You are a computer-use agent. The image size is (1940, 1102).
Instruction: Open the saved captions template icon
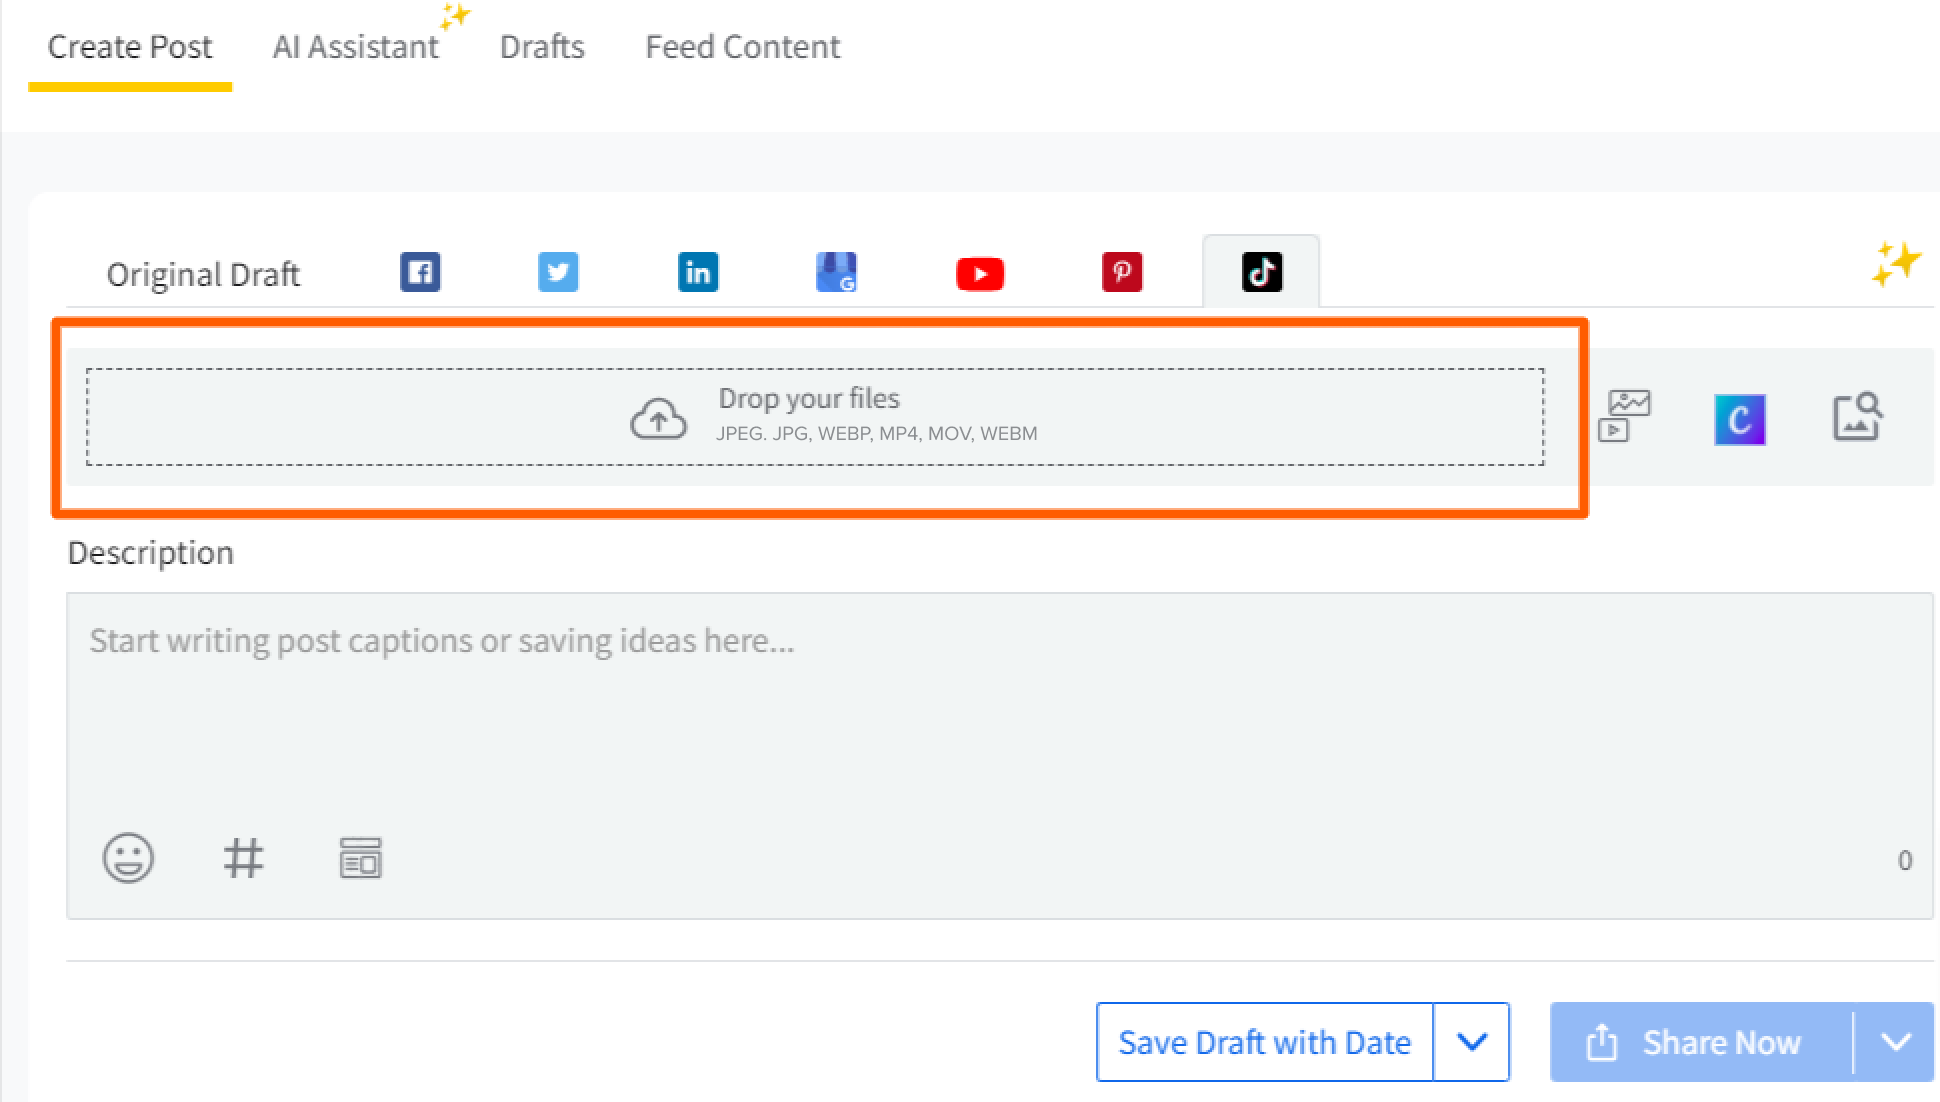pyautogui.click(x=360, y=858)
